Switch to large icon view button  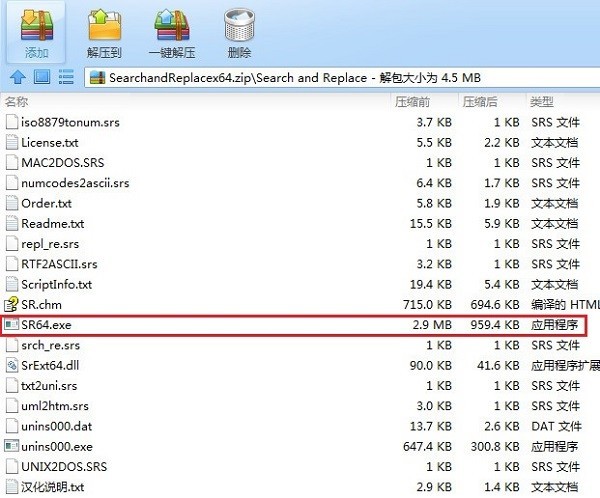pyautogui.click(x=42, y=77)
